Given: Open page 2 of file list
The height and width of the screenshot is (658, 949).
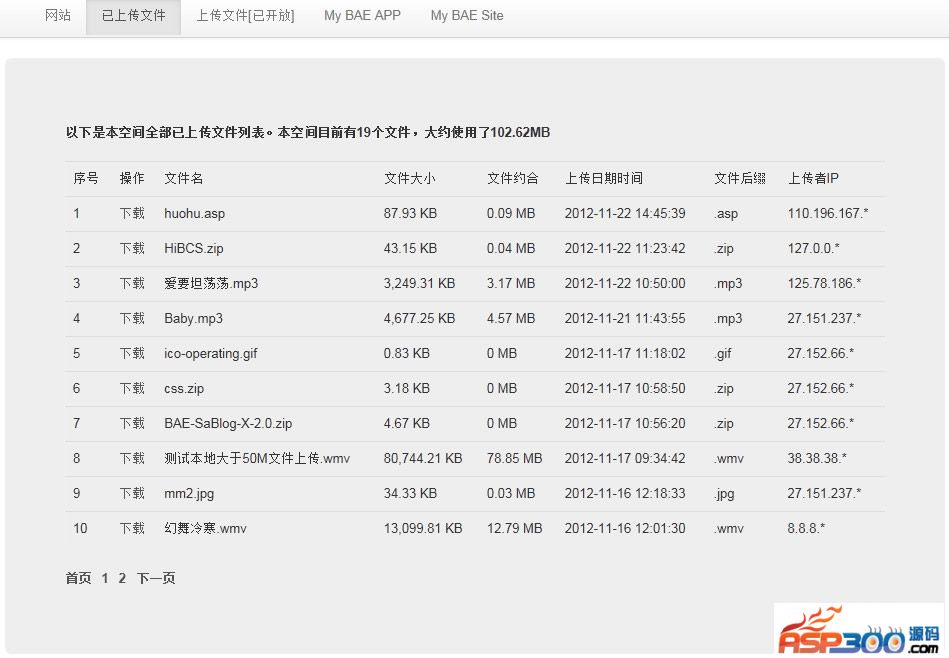Looking at the screenshot, I should [x=122, y=578].
